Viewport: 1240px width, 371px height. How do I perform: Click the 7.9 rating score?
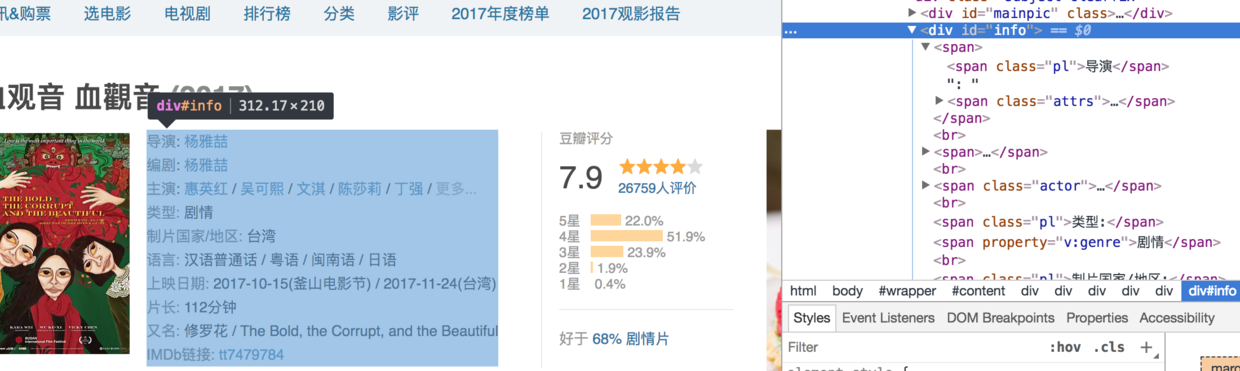click(x=581, y=177)
